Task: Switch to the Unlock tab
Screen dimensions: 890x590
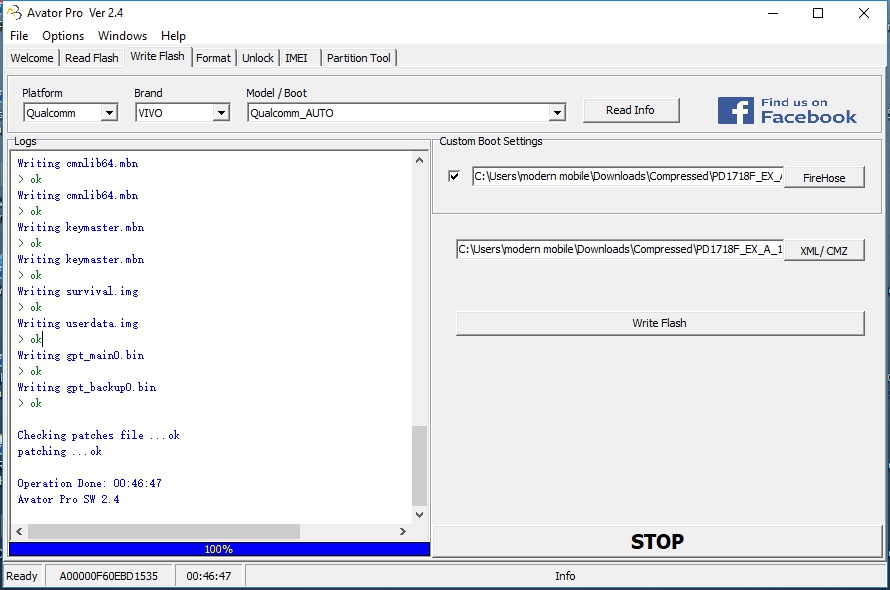Action: click(x=258, y=58)
